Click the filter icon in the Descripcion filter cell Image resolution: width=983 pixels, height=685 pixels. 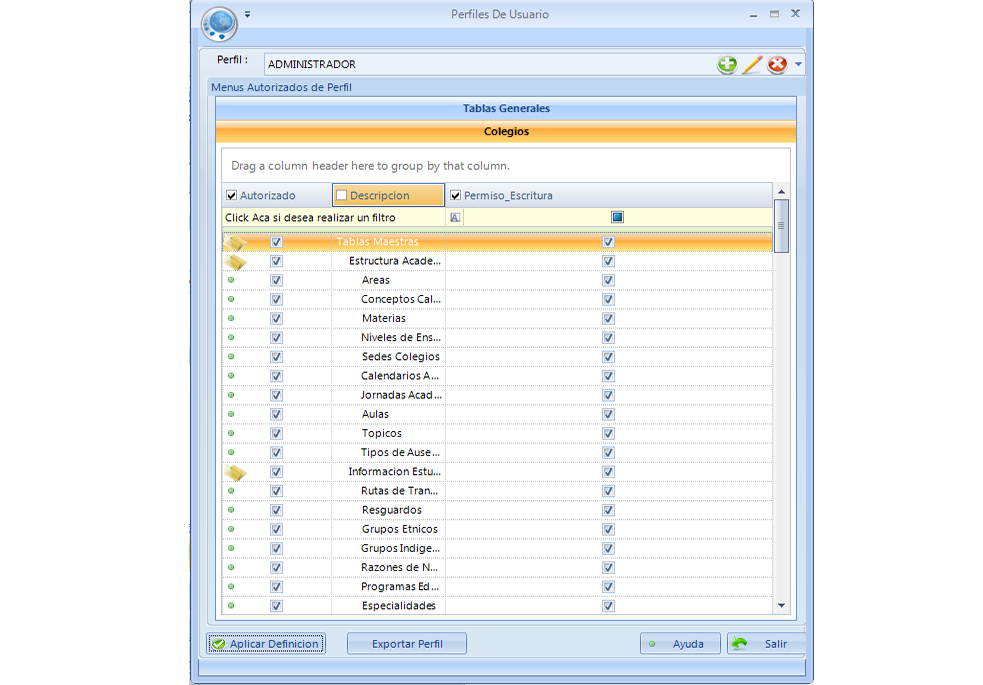click(455, 217)
